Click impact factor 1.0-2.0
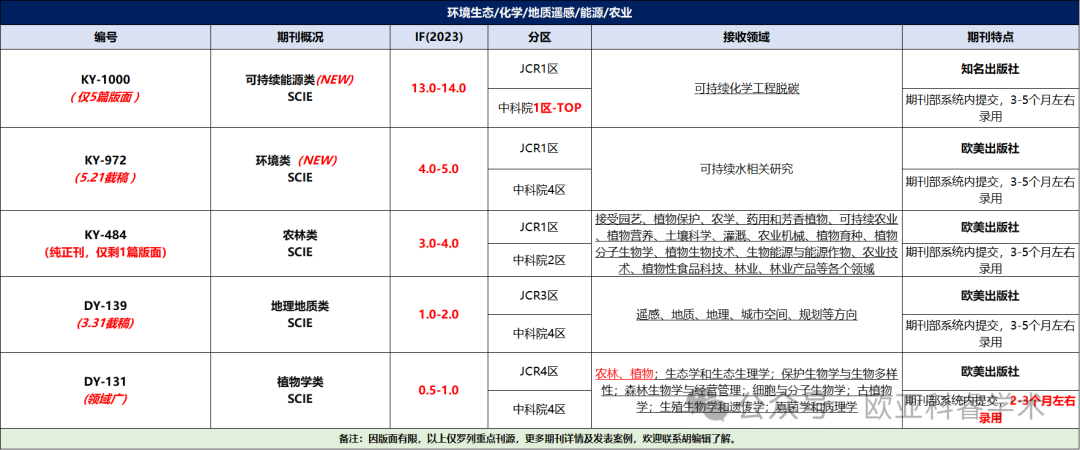This screenshot has width=1080, height=450. click(438, 314)
